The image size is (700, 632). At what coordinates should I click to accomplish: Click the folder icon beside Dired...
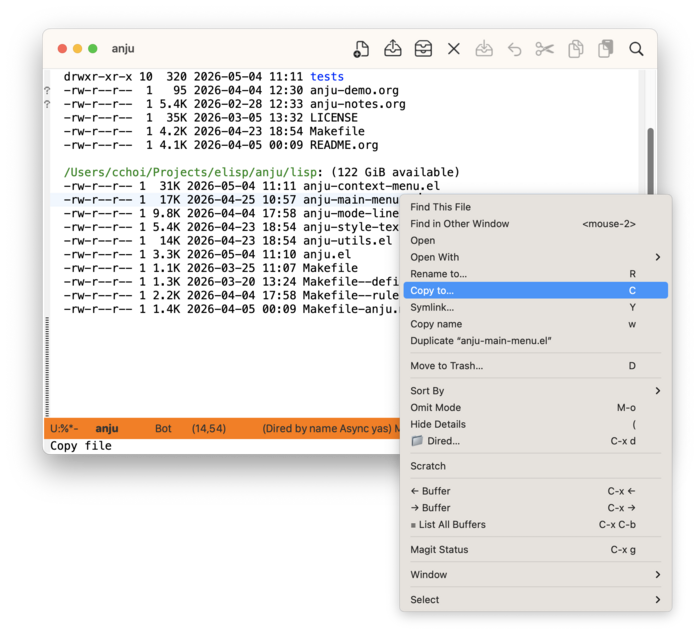417,441
